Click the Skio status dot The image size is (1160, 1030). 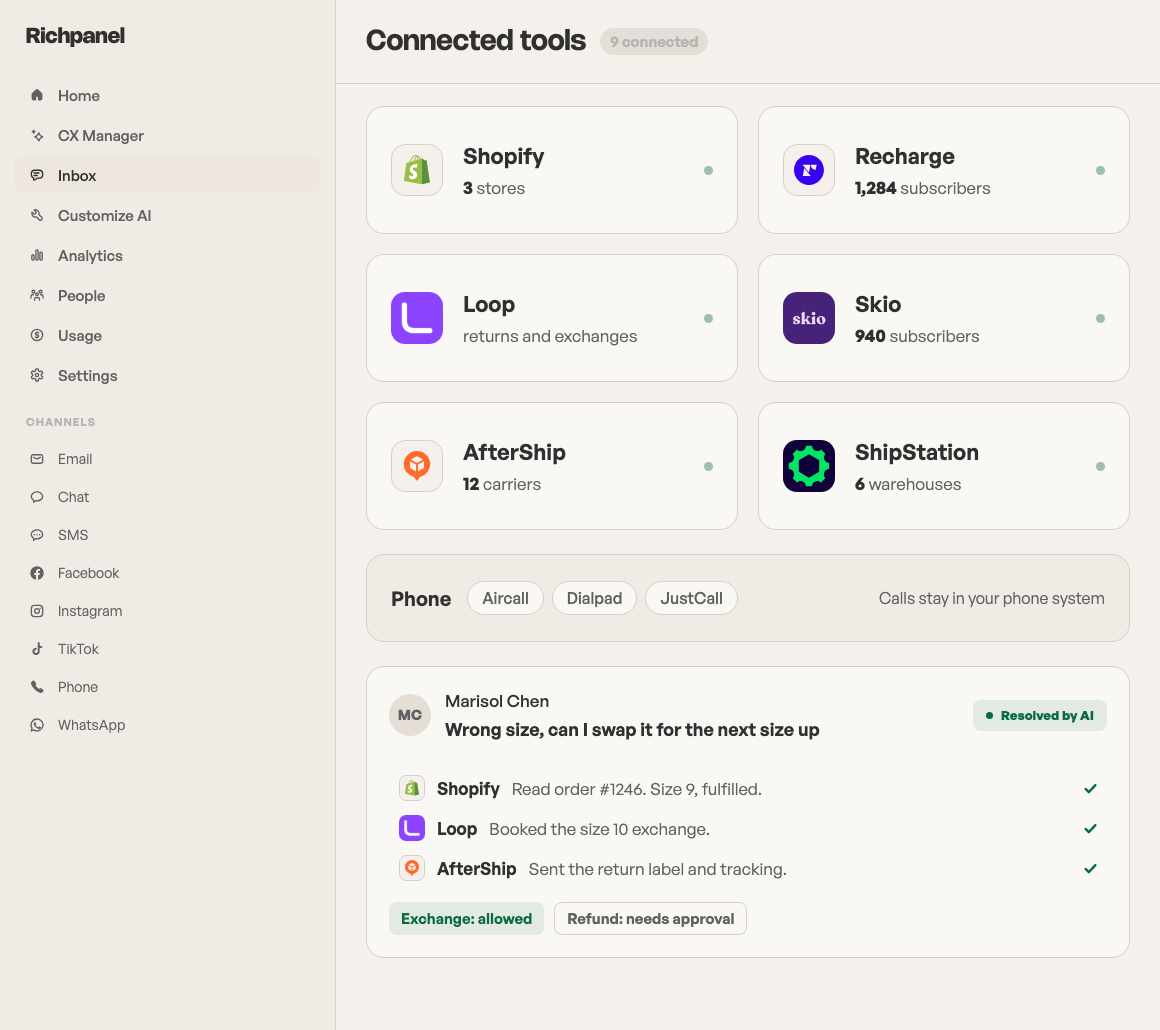(1100, 318)
